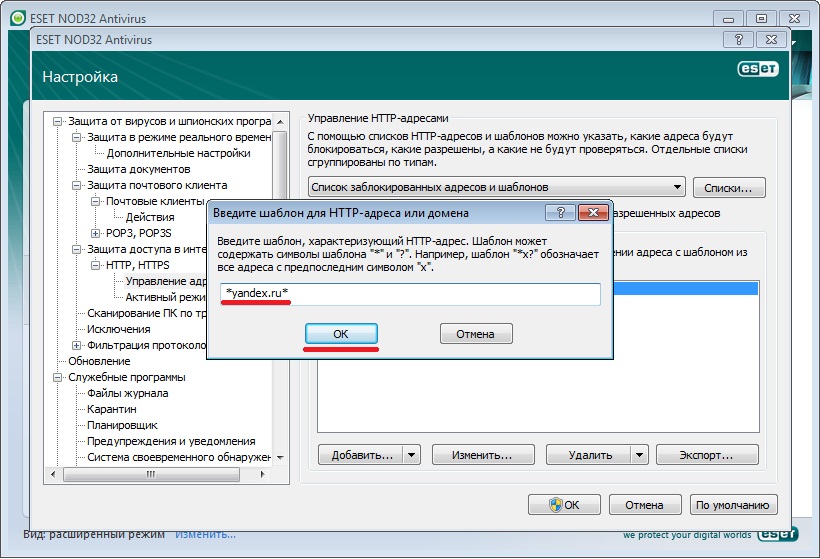Select Предупреждения и уведомления item
Viewport: 820px width, 559px height.
171,441
